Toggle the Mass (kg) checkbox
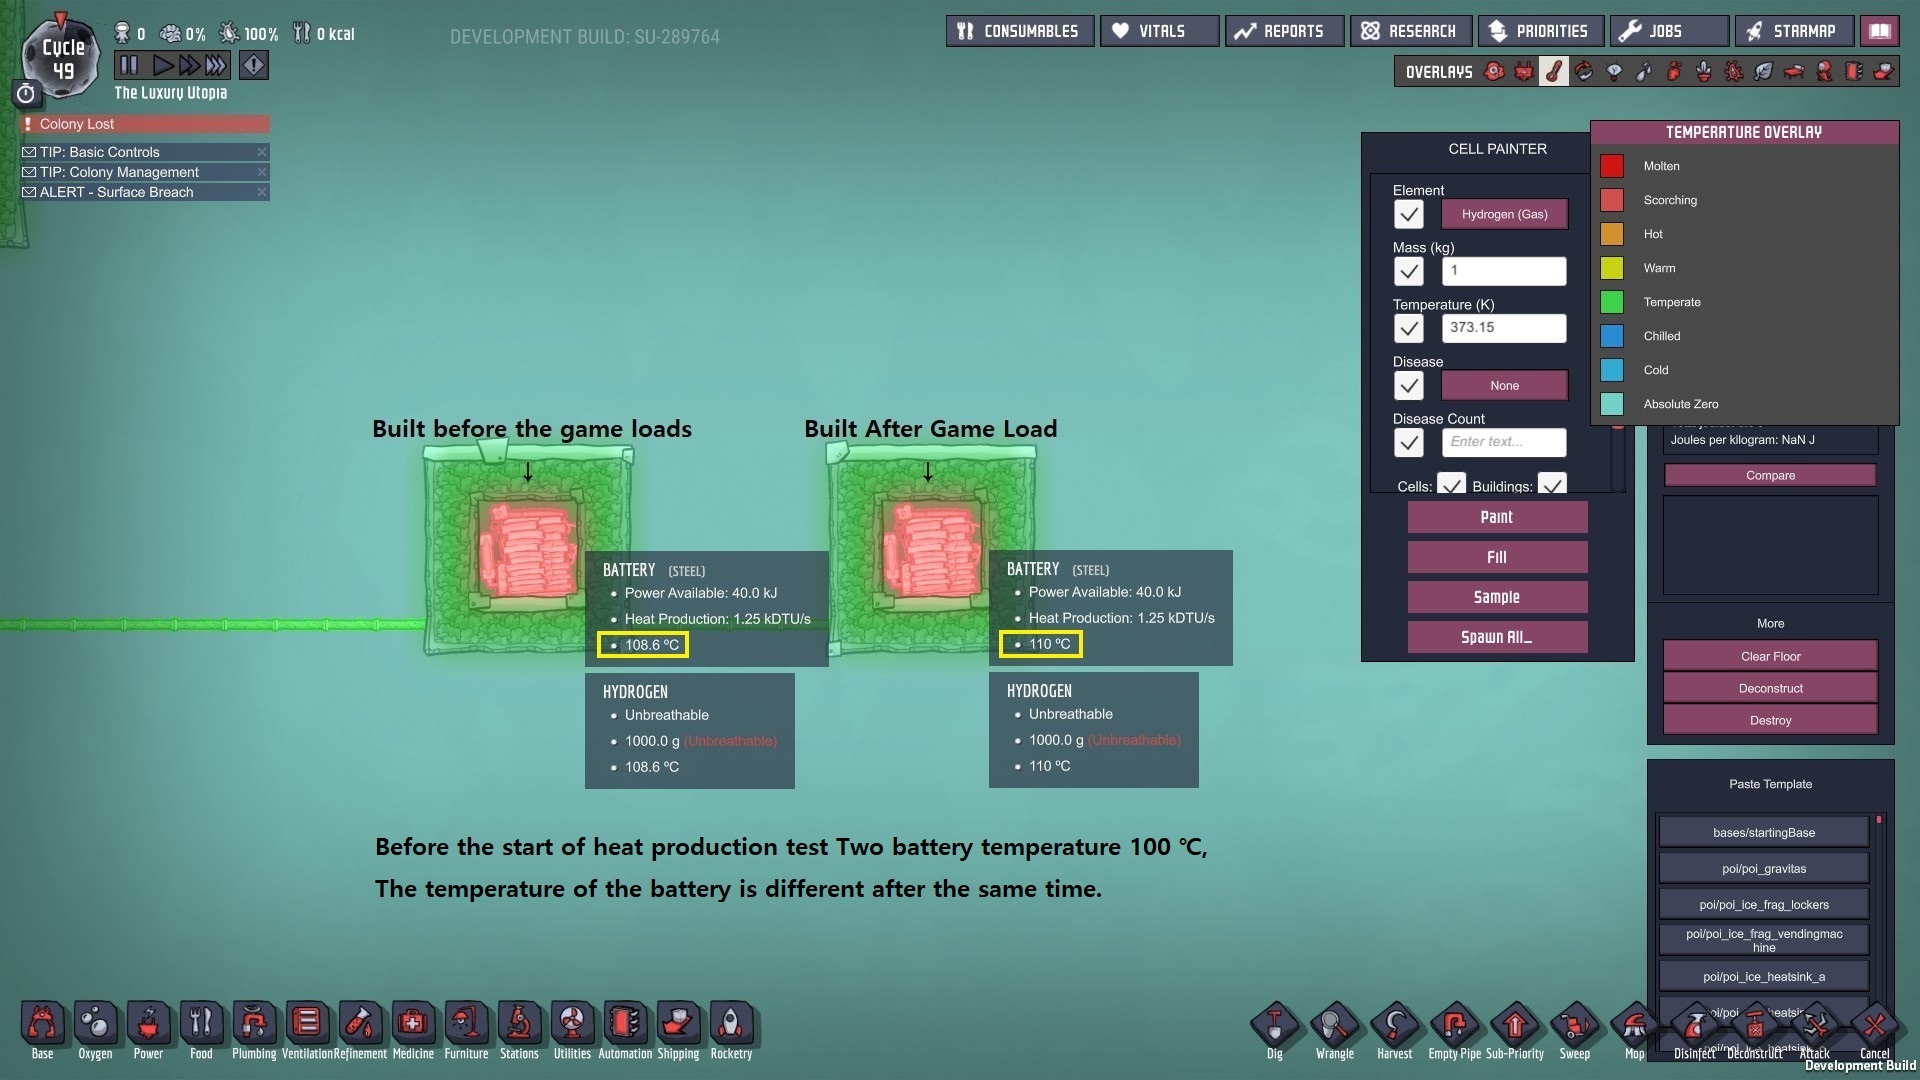Screen dimensions: 1920x1080 [x=1408, y=271]
